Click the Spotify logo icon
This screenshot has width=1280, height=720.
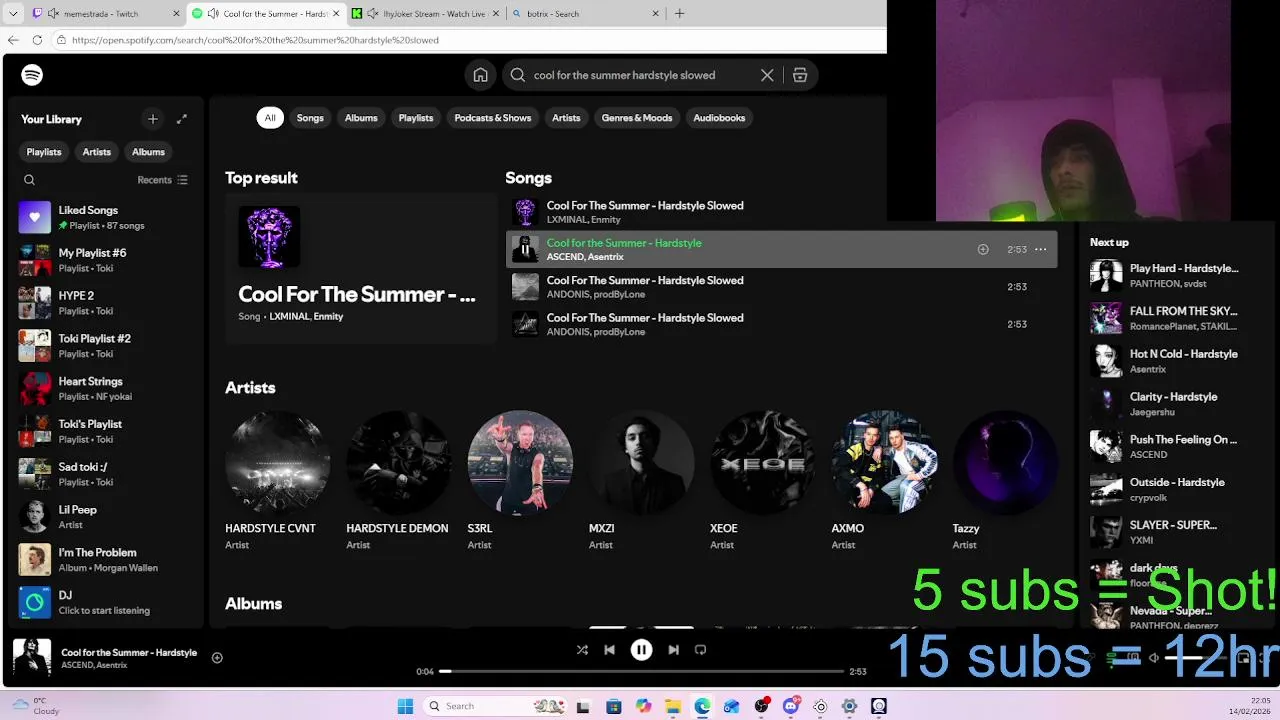pos(32,75)
